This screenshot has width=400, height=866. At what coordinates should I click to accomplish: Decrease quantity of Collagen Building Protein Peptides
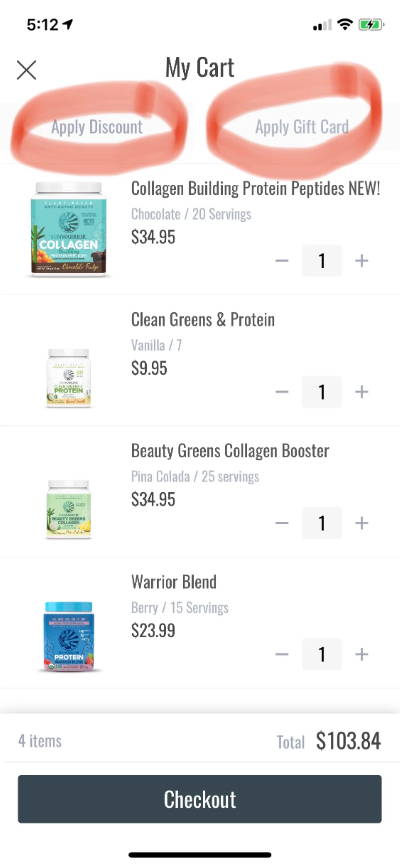282,261
